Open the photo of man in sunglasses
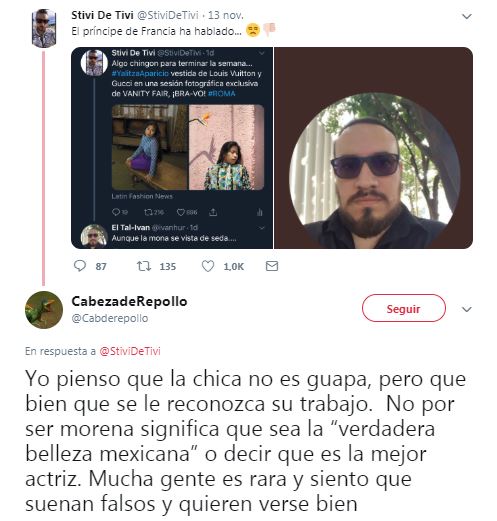Image resolution: width=497 pixels, height=521 pixels. pyautogui.click(x=373, y=148)
